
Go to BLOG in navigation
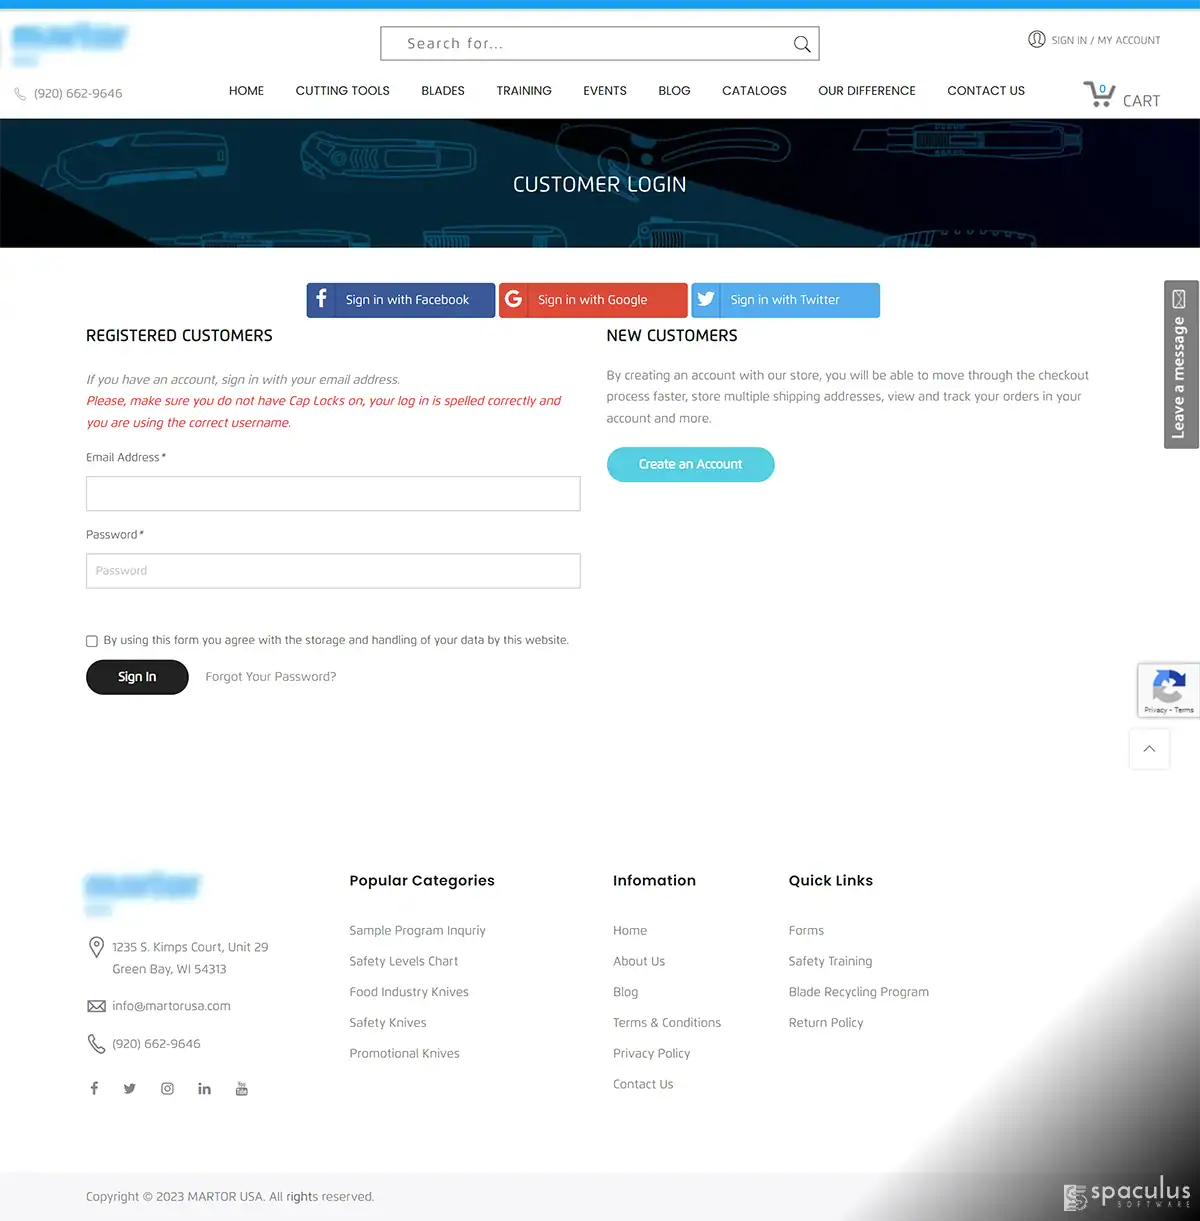(674, 91)
